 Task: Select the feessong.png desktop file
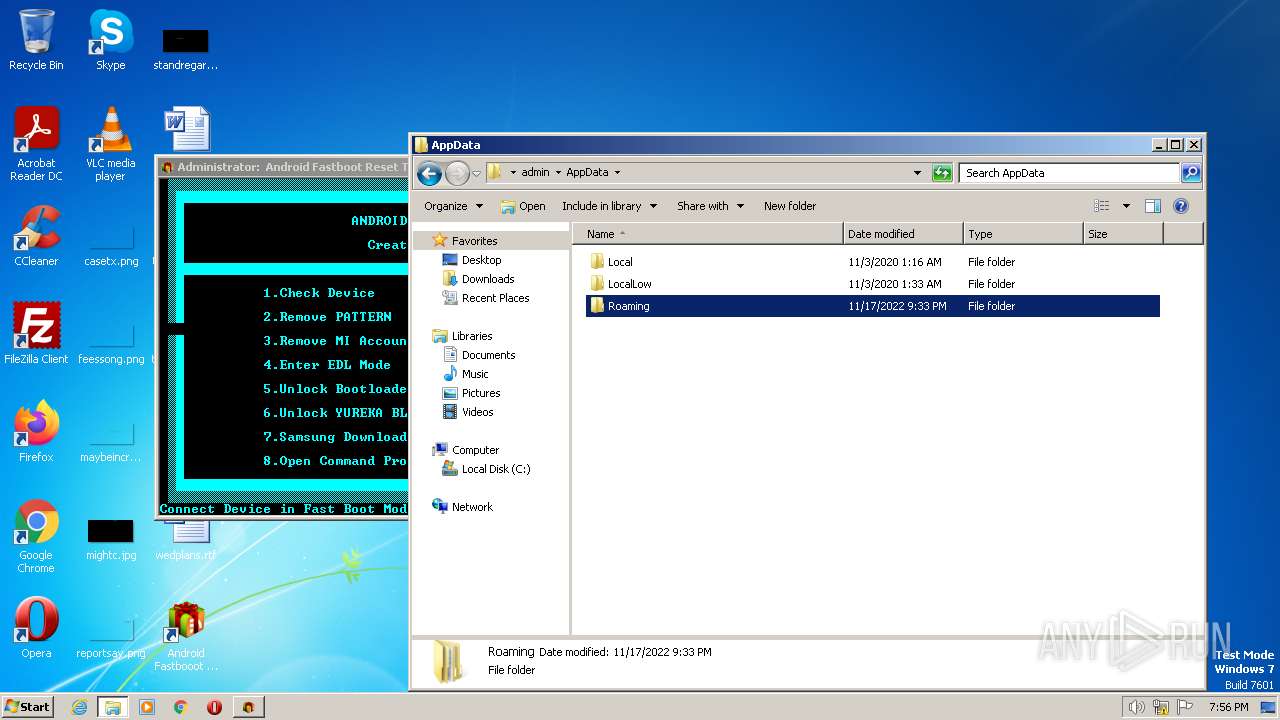click(111, 343)
